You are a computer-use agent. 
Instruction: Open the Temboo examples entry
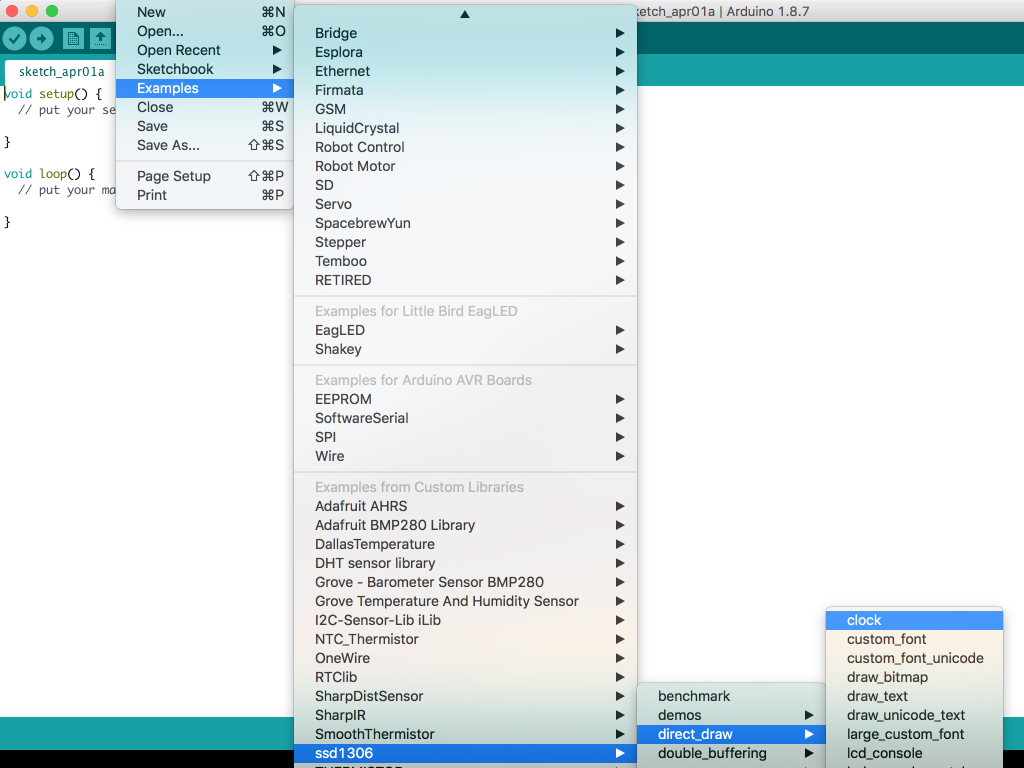click(466, 261)
